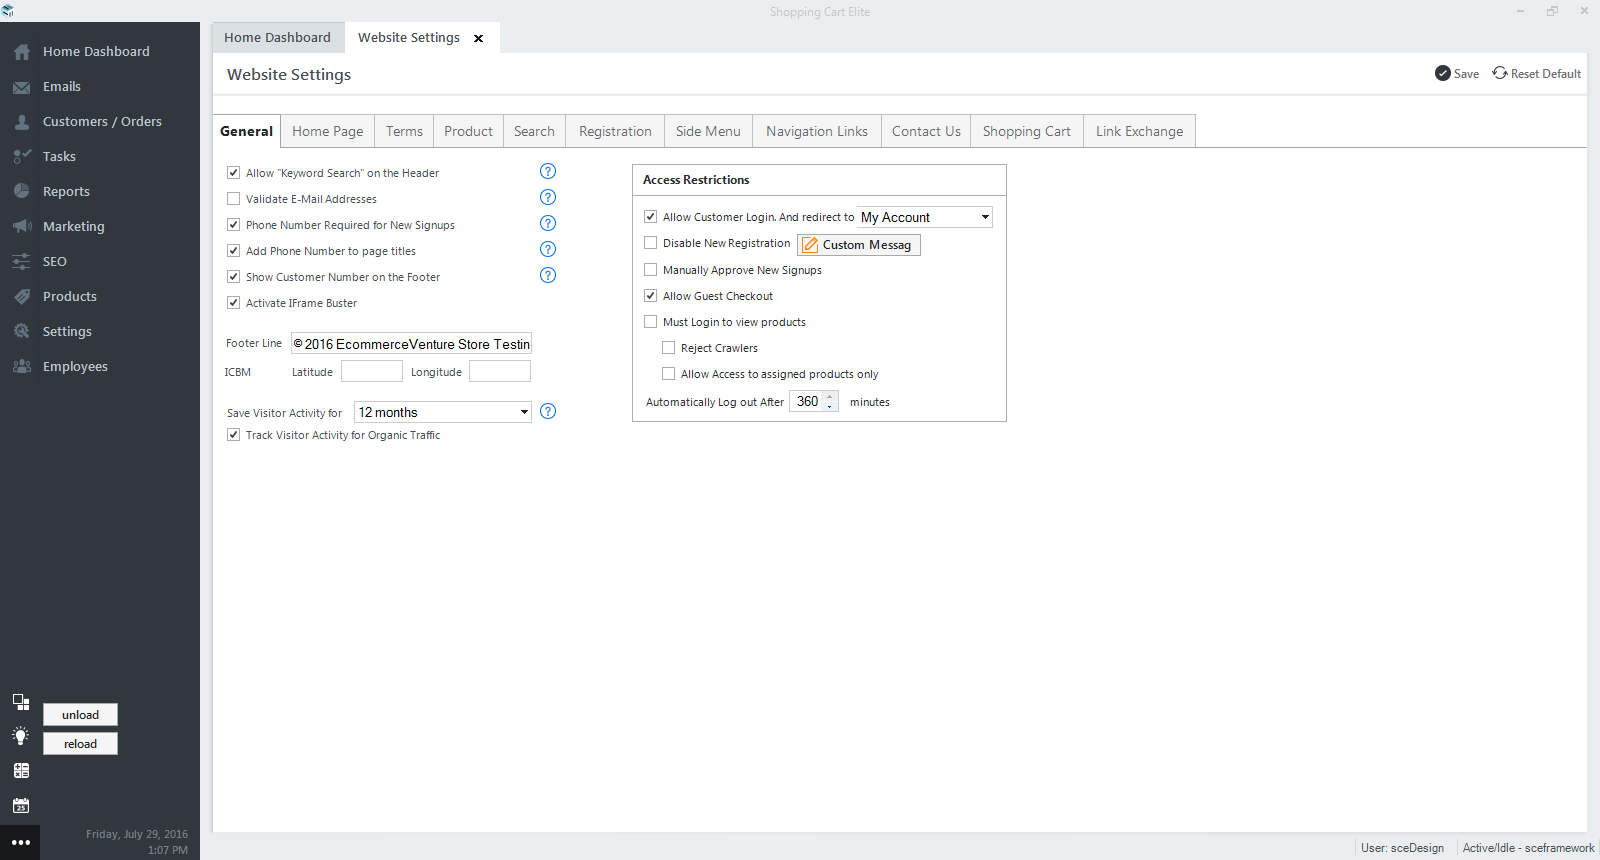This screenshot has width=1600, height=860.
Task: Click the lightbulb icon in lower sidebar
Action: click(21, 736)
